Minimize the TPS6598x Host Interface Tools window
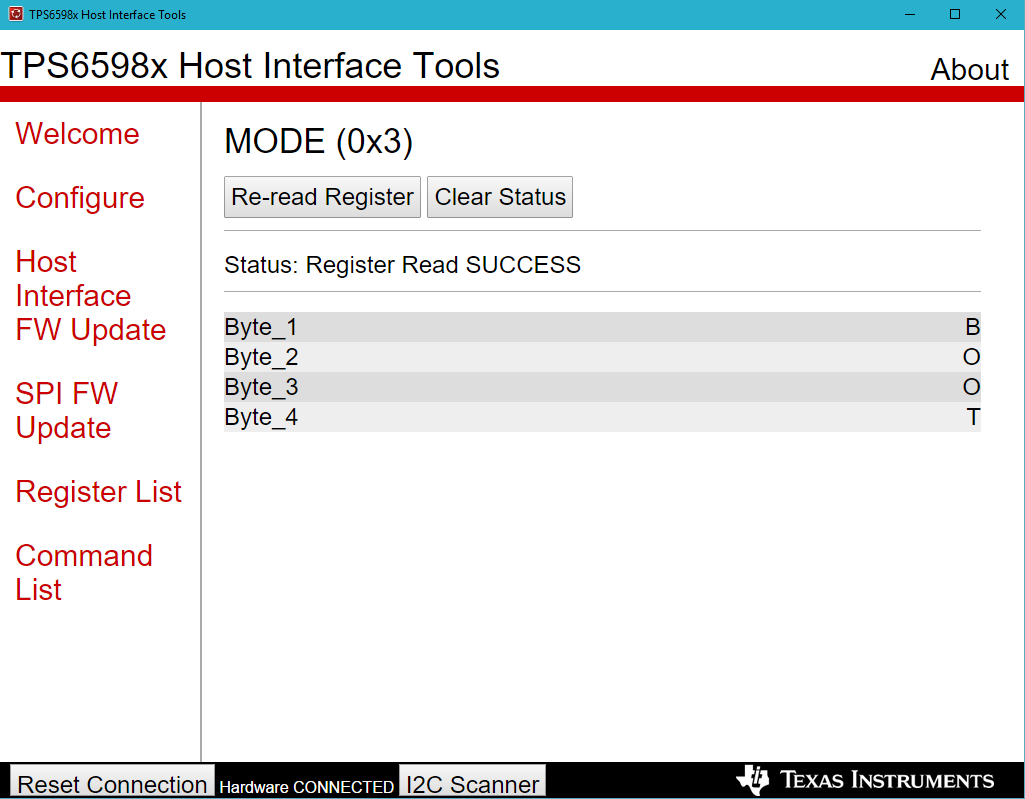This screenshot has height=799, width=1025. point(908,14)
